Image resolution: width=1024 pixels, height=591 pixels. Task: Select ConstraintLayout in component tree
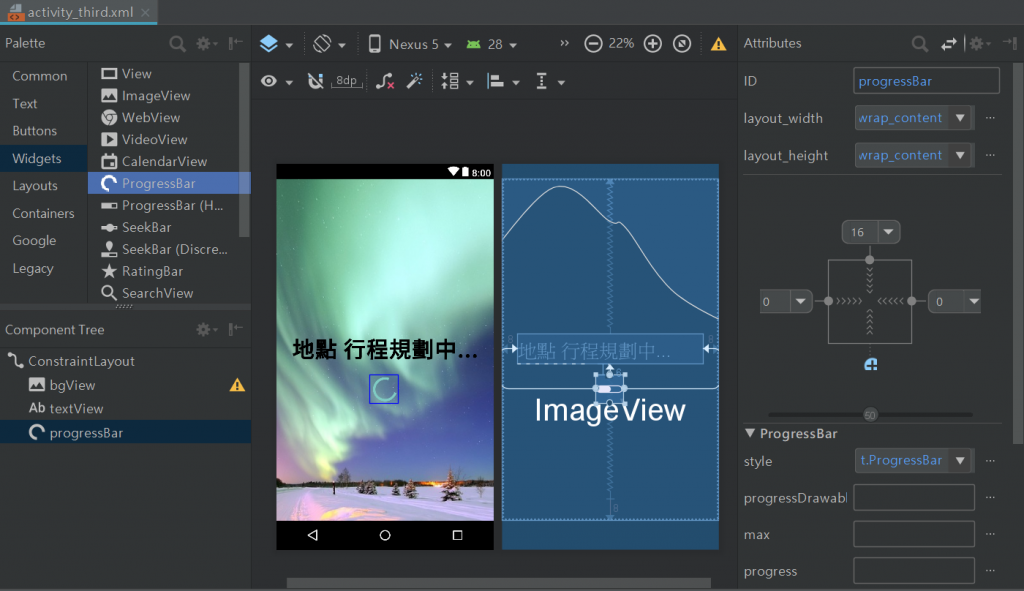(x=125, y=361)
